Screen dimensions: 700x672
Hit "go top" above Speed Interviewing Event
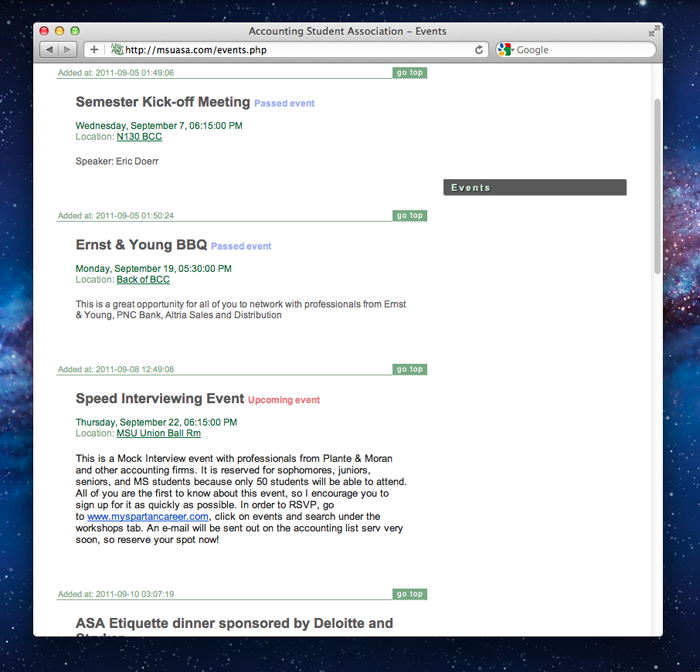[409, 370]
